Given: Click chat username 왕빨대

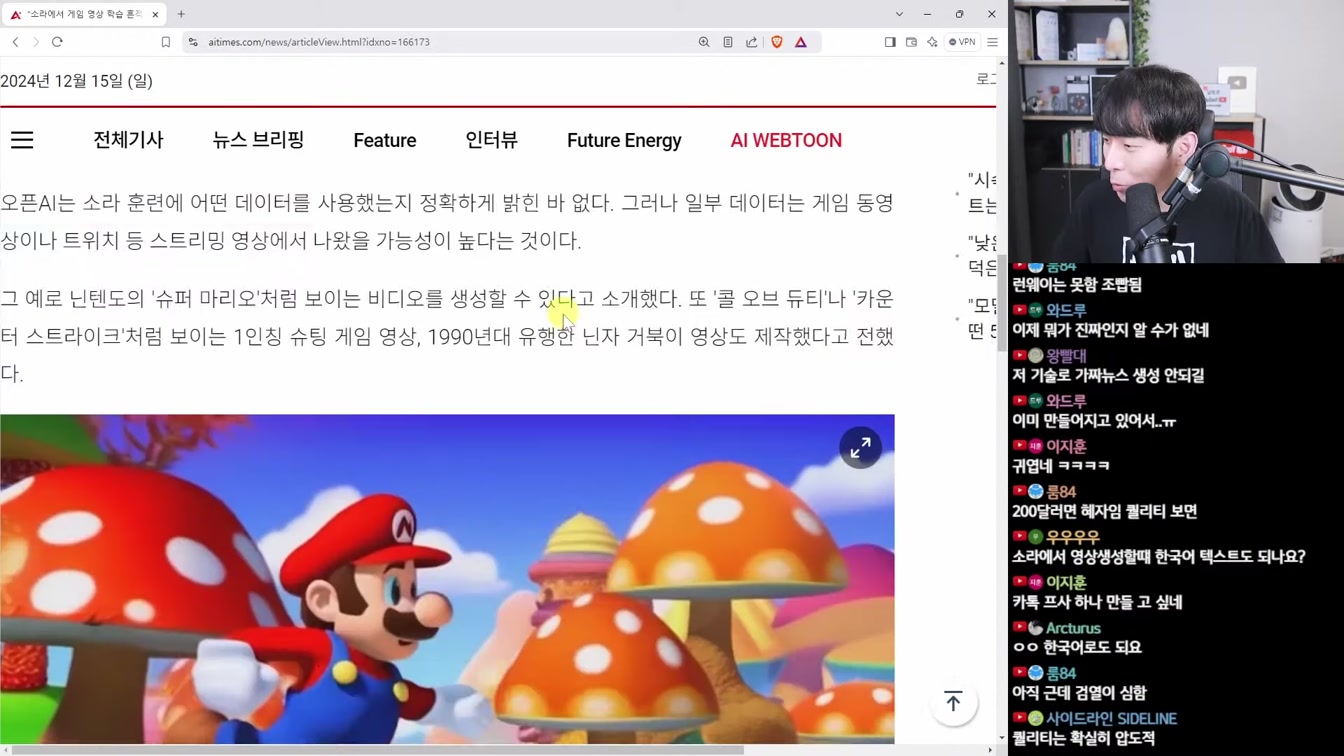Looking at the screenshot, I should [x=1066, y=355].
